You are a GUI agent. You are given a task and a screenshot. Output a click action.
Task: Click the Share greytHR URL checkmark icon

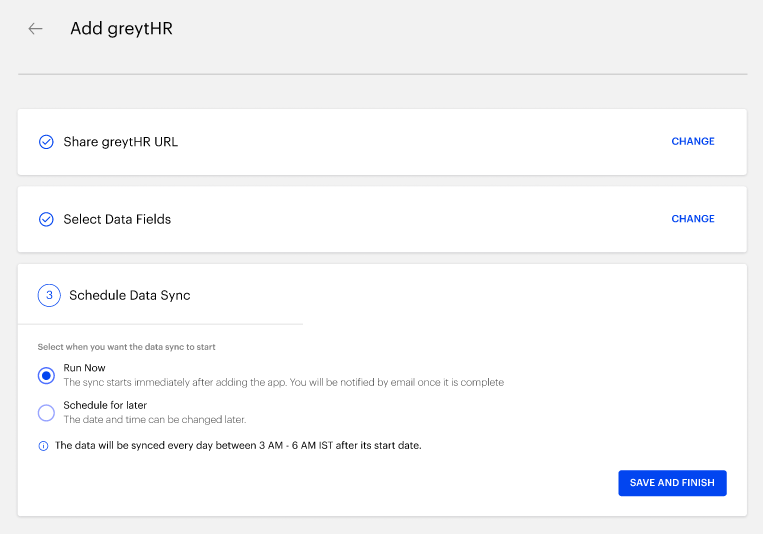coord(46,142)
